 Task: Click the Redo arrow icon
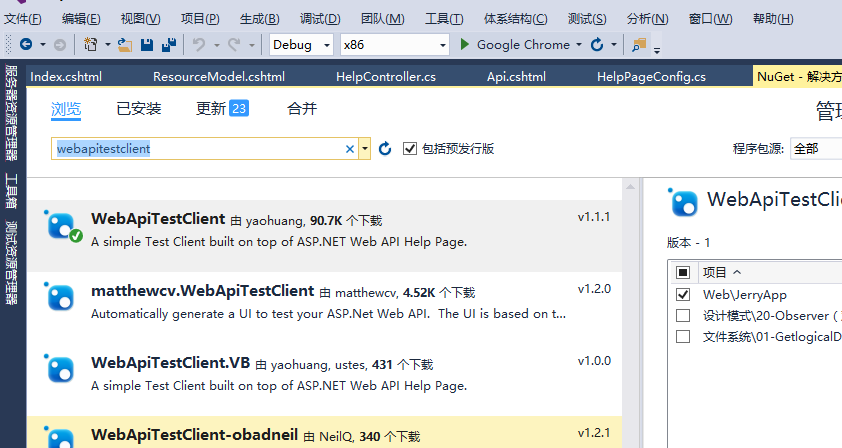coord(234,45)
